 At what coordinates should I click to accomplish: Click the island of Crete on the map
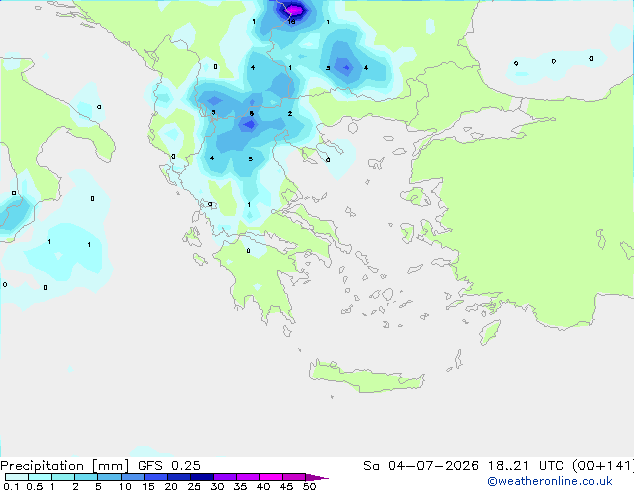click(x=367, y=376)
